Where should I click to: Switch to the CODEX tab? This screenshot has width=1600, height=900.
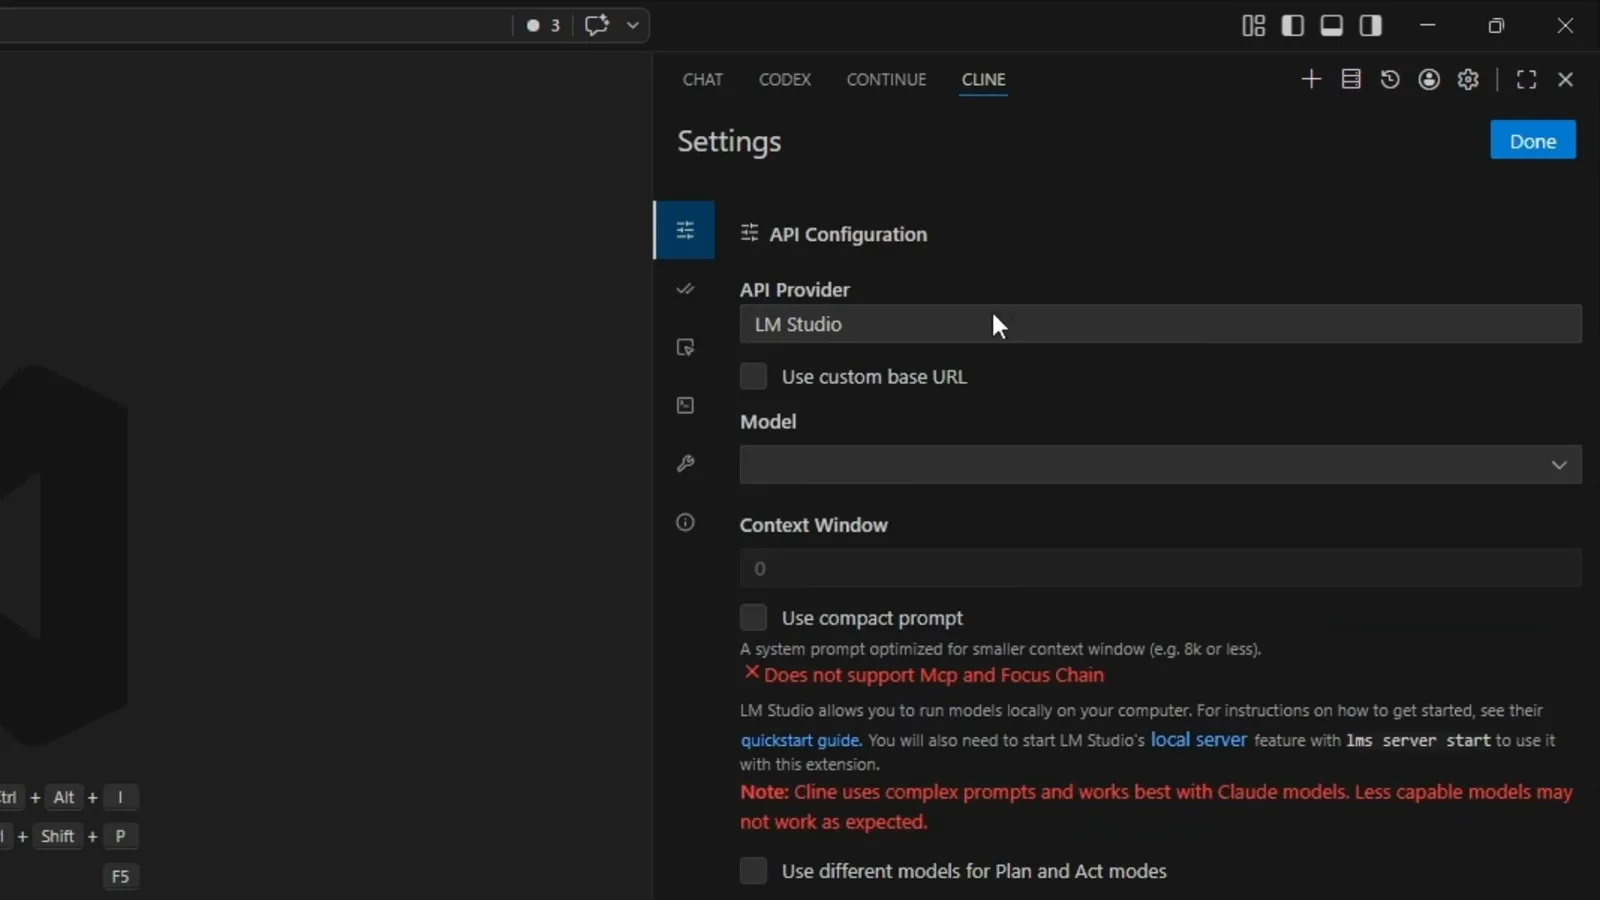point(785,79)
